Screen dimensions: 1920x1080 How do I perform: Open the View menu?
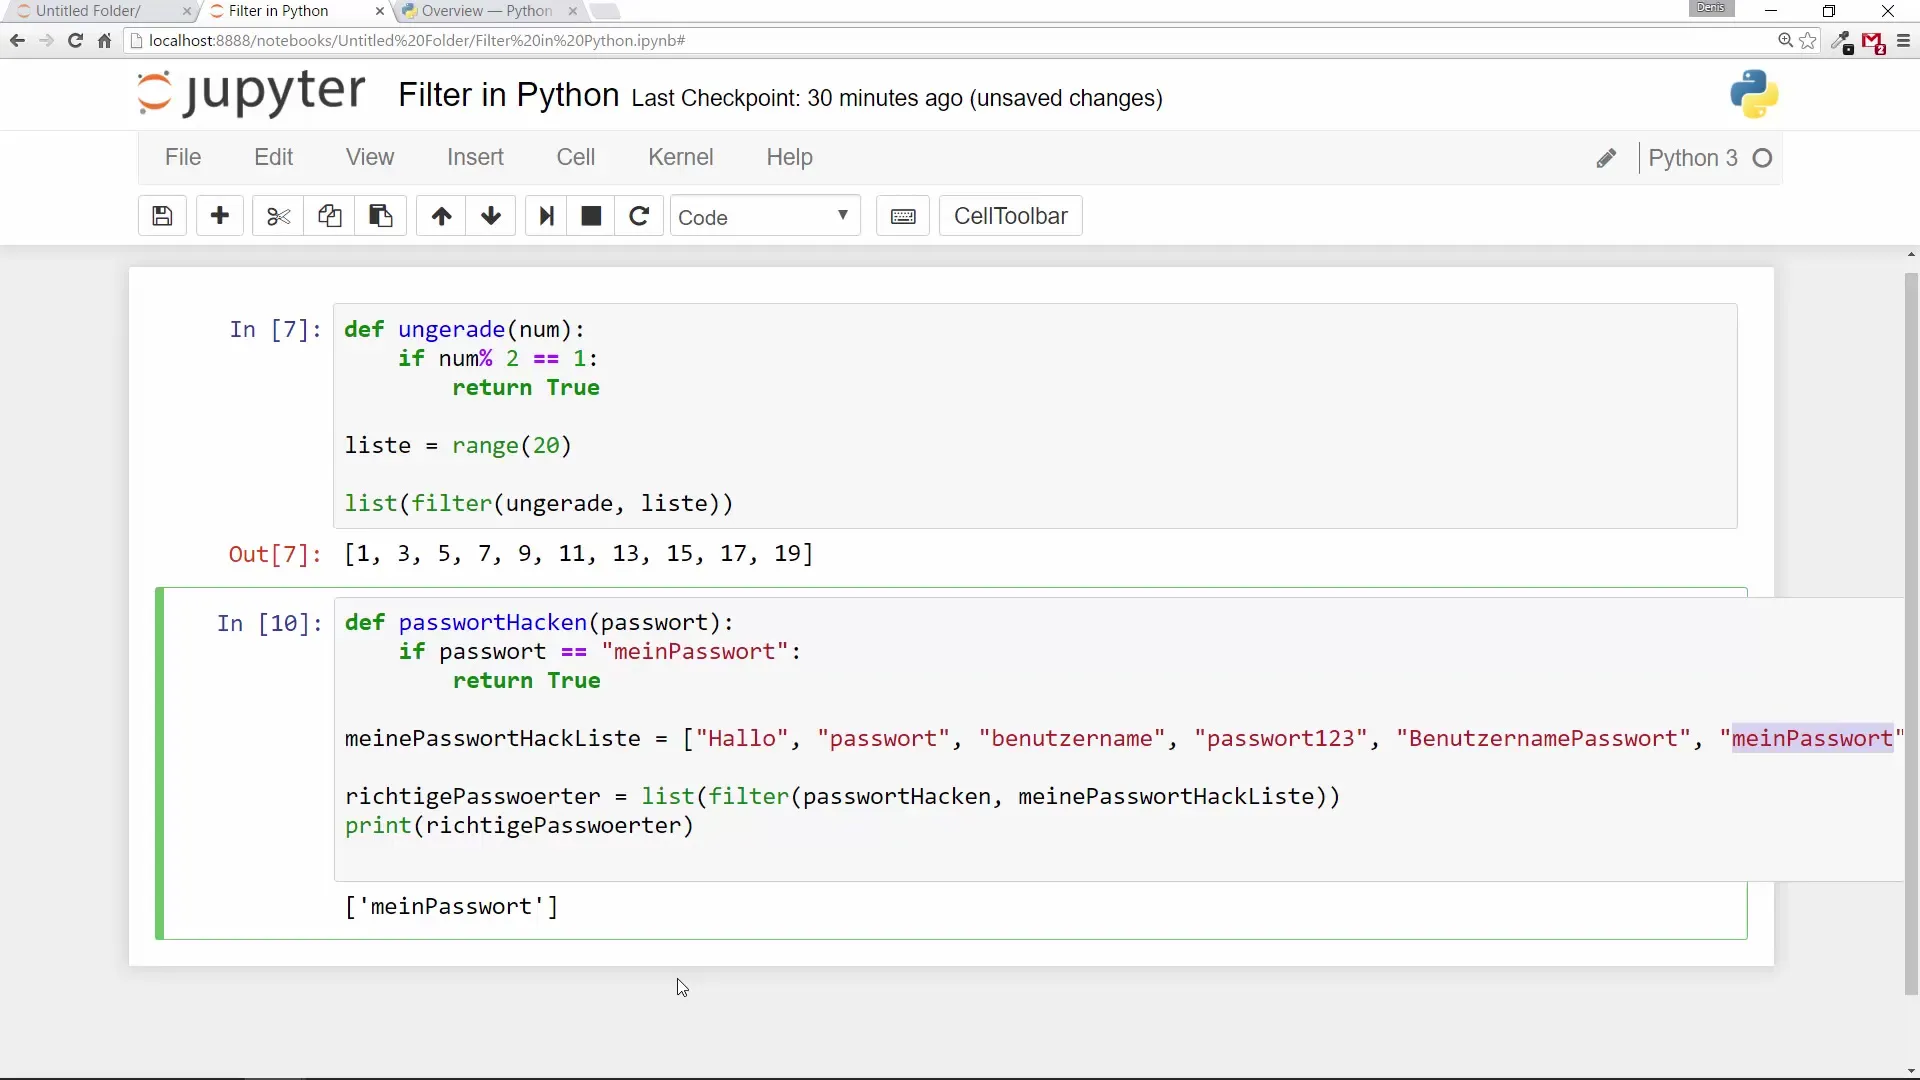click(x=370, y=157)
